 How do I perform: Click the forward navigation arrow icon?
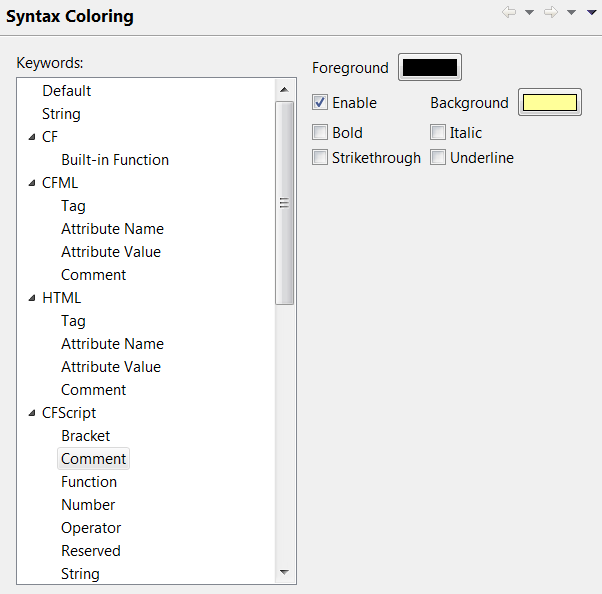tap(551, 13)
